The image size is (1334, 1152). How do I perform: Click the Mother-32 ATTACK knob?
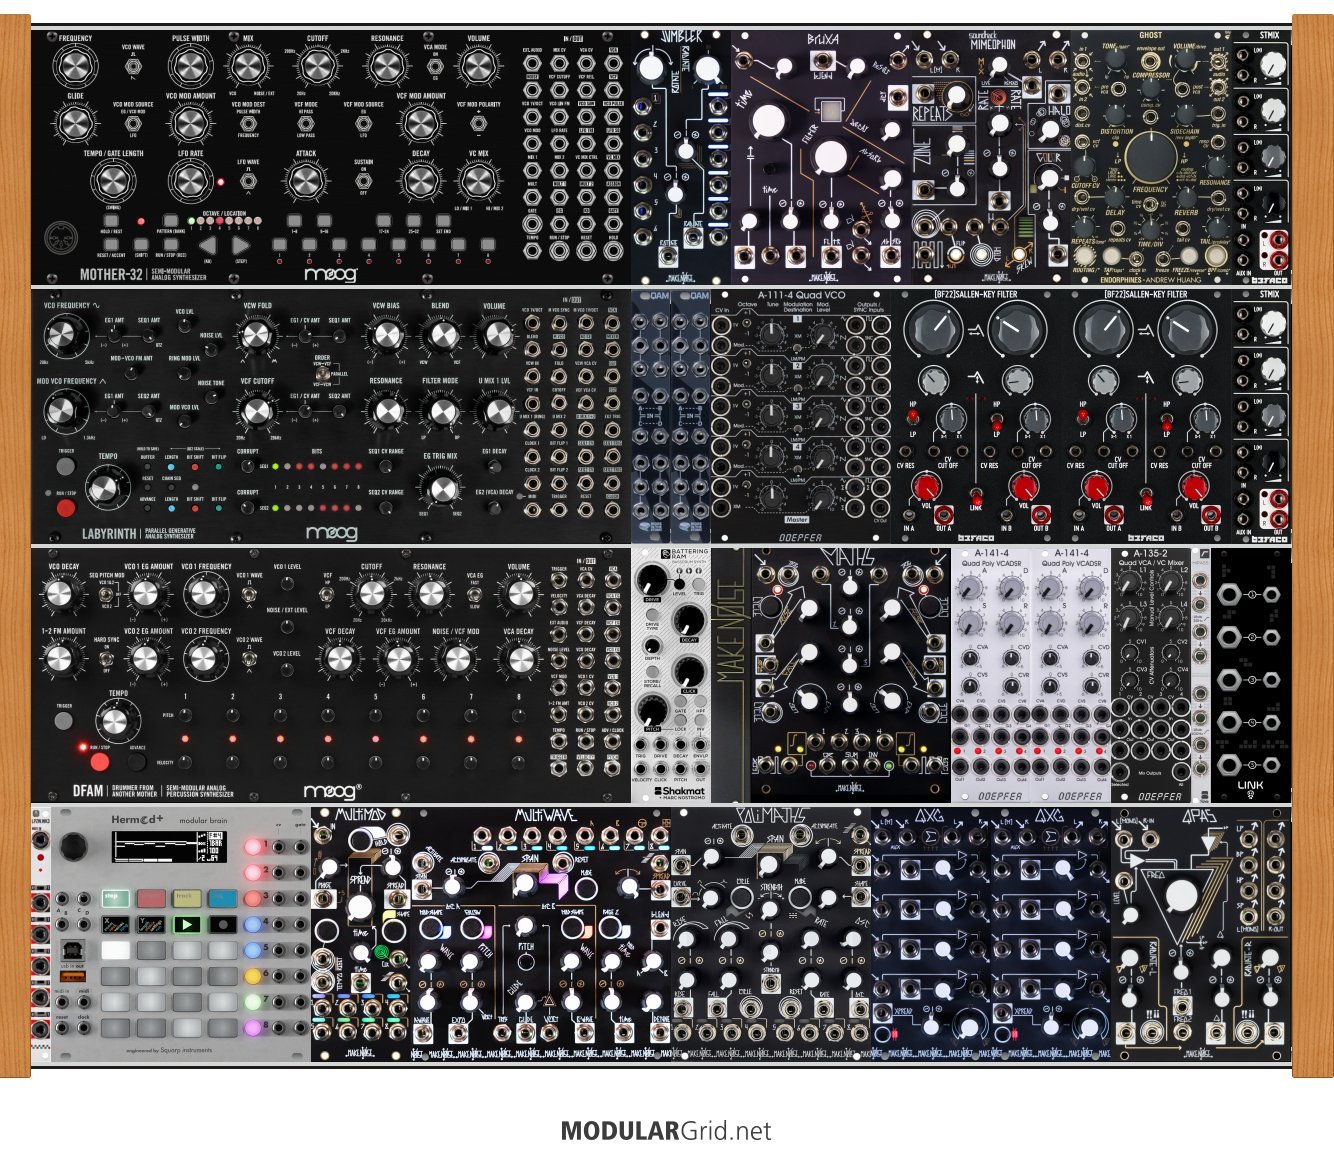(306, 183)
